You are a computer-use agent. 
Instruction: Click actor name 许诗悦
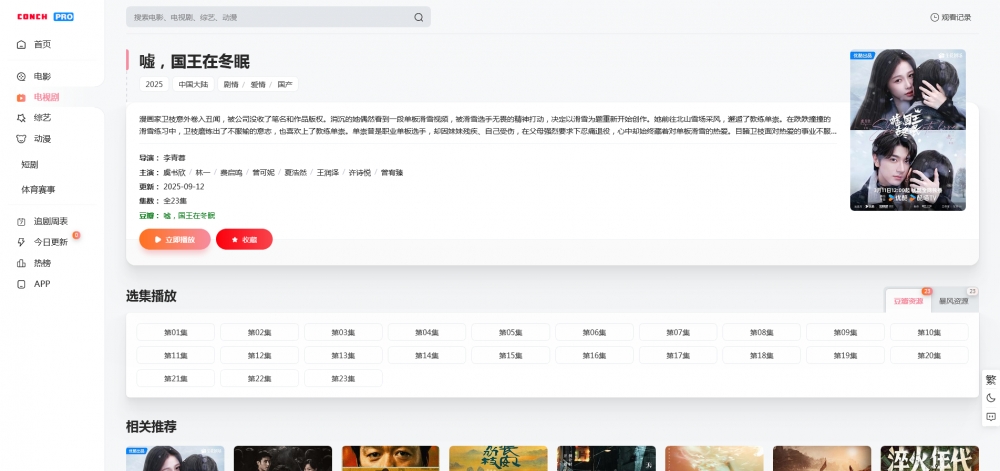coord(360,173)
